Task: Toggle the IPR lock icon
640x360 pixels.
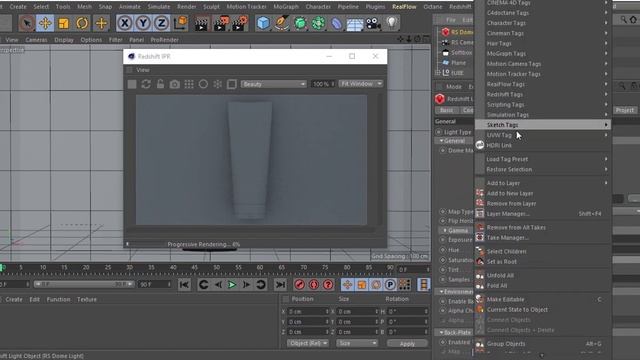Action: 160,84
